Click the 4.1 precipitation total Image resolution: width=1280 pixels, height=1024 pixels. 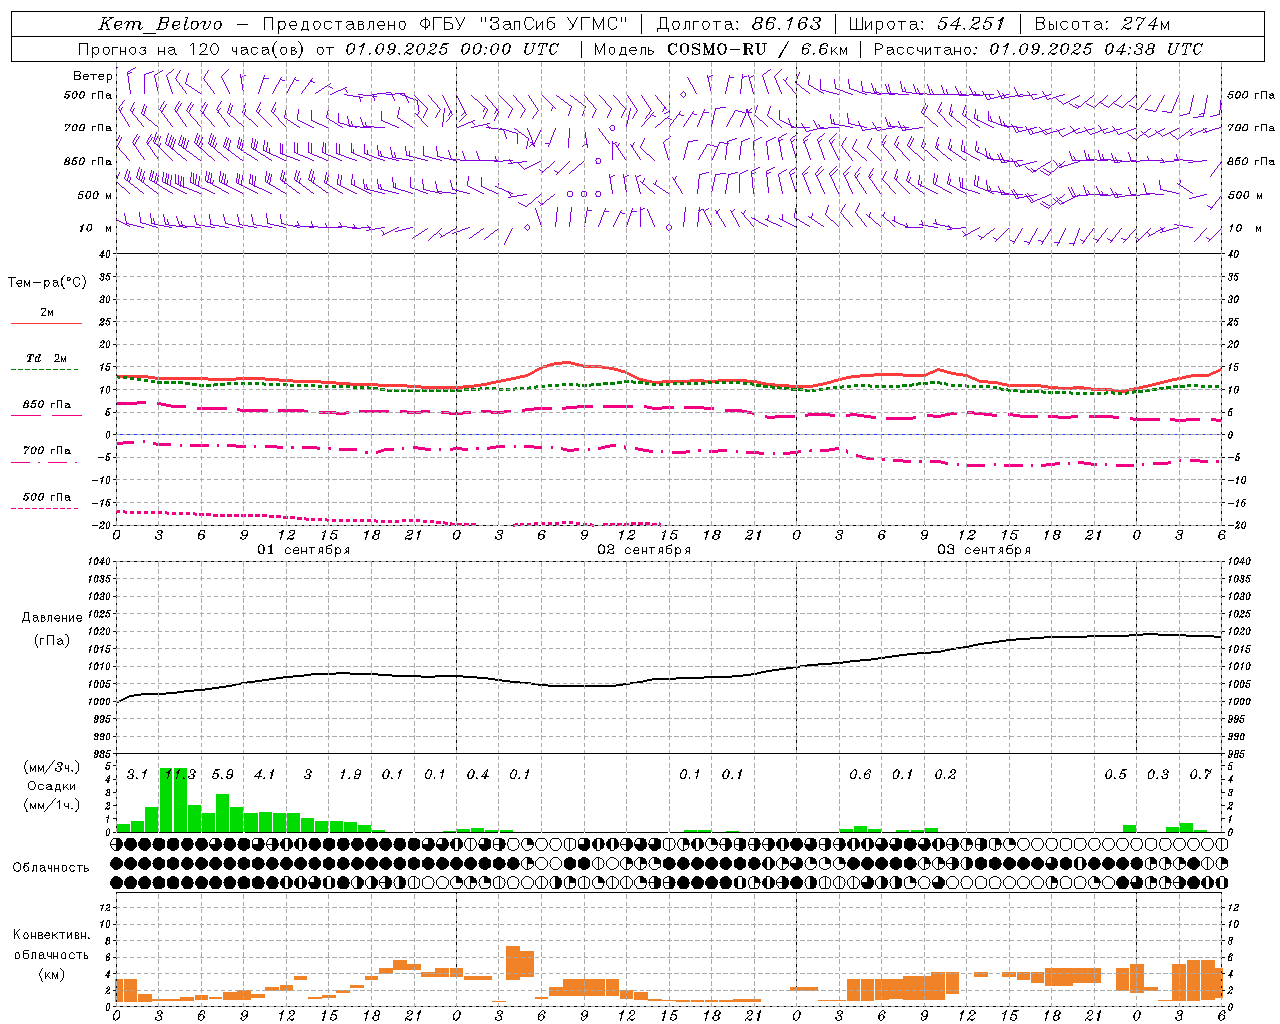pyautogui.click(x=264, y=775)
